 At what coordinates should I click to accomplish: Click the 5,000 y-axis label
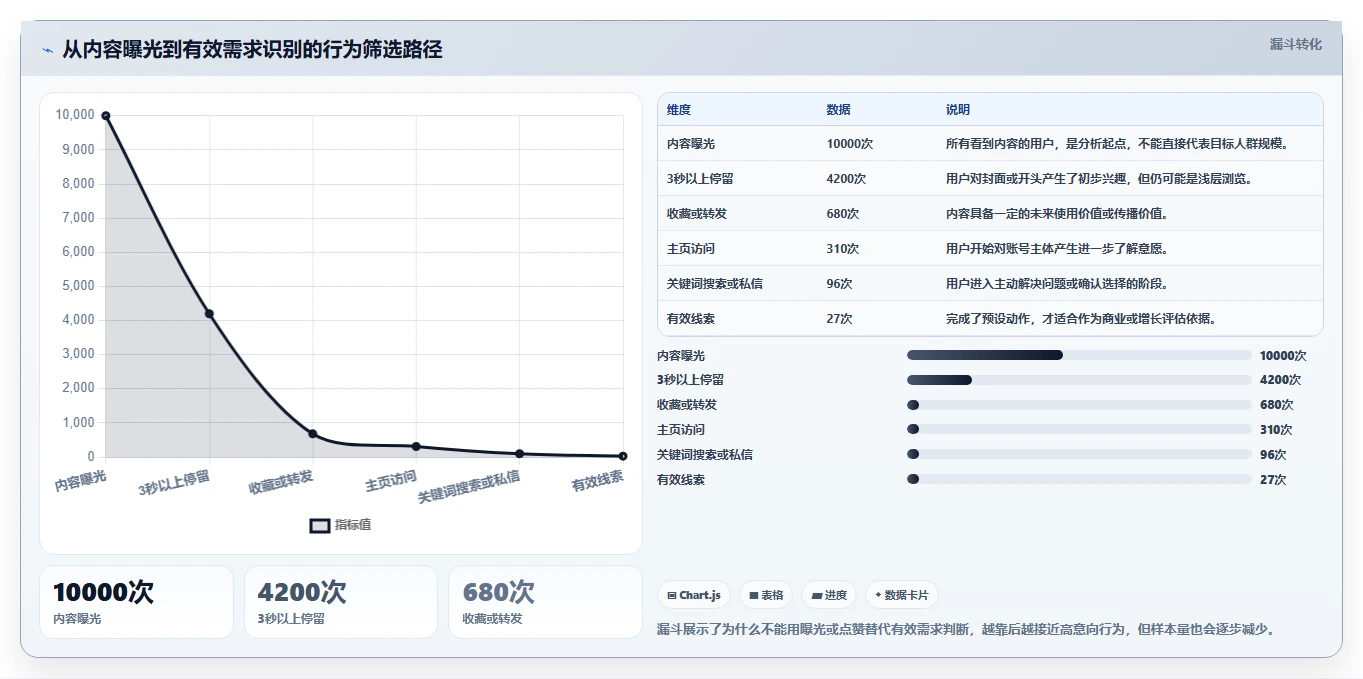click(x=78, y=286)
